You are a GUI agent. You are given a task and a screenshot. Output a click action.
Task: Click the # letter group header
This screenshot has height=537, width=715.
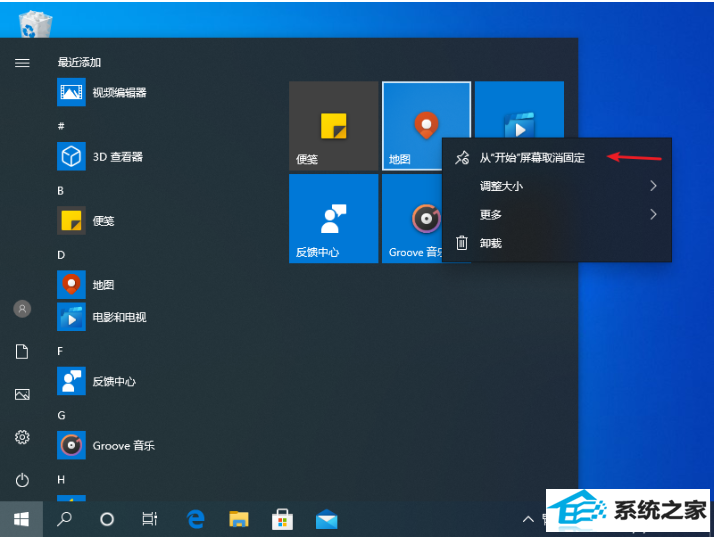pyautogui.click(x=61, y=126)
